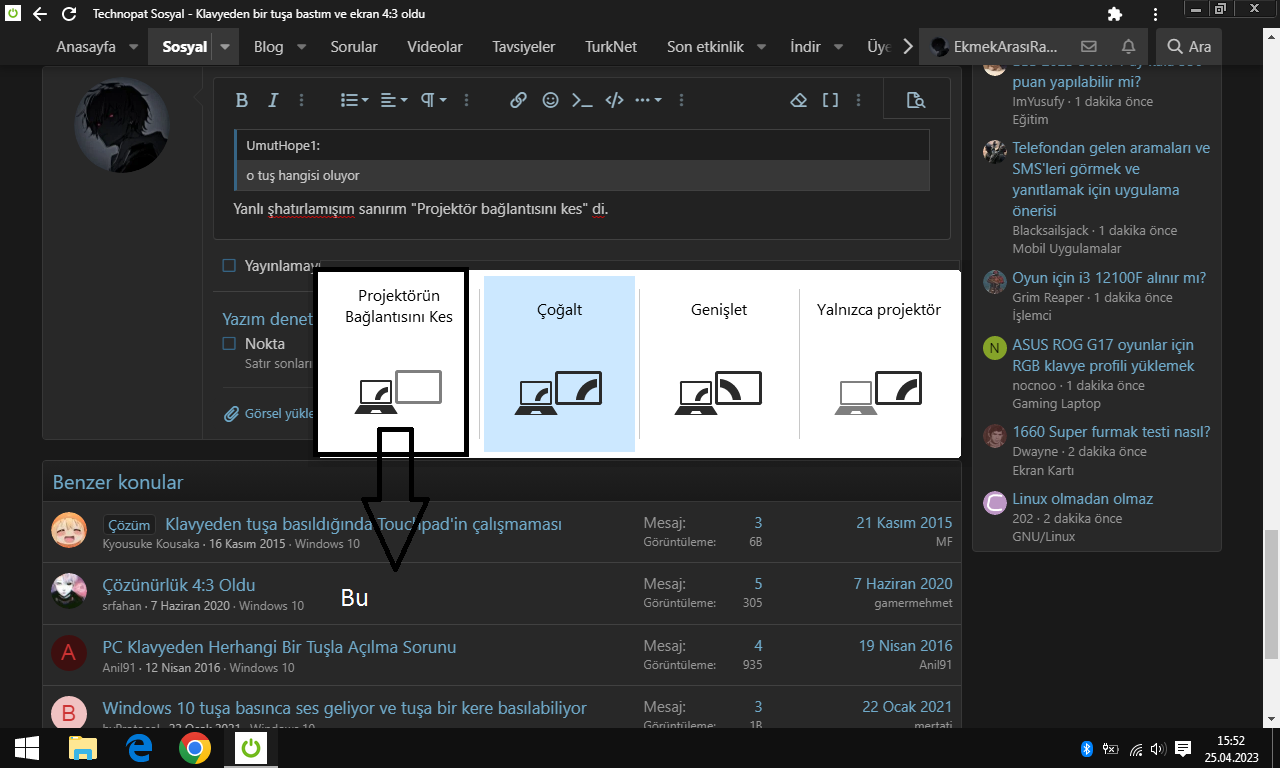
Task: Remove formatting with the eraser icon
Action: pyautogui.click(x=798, y=100)
